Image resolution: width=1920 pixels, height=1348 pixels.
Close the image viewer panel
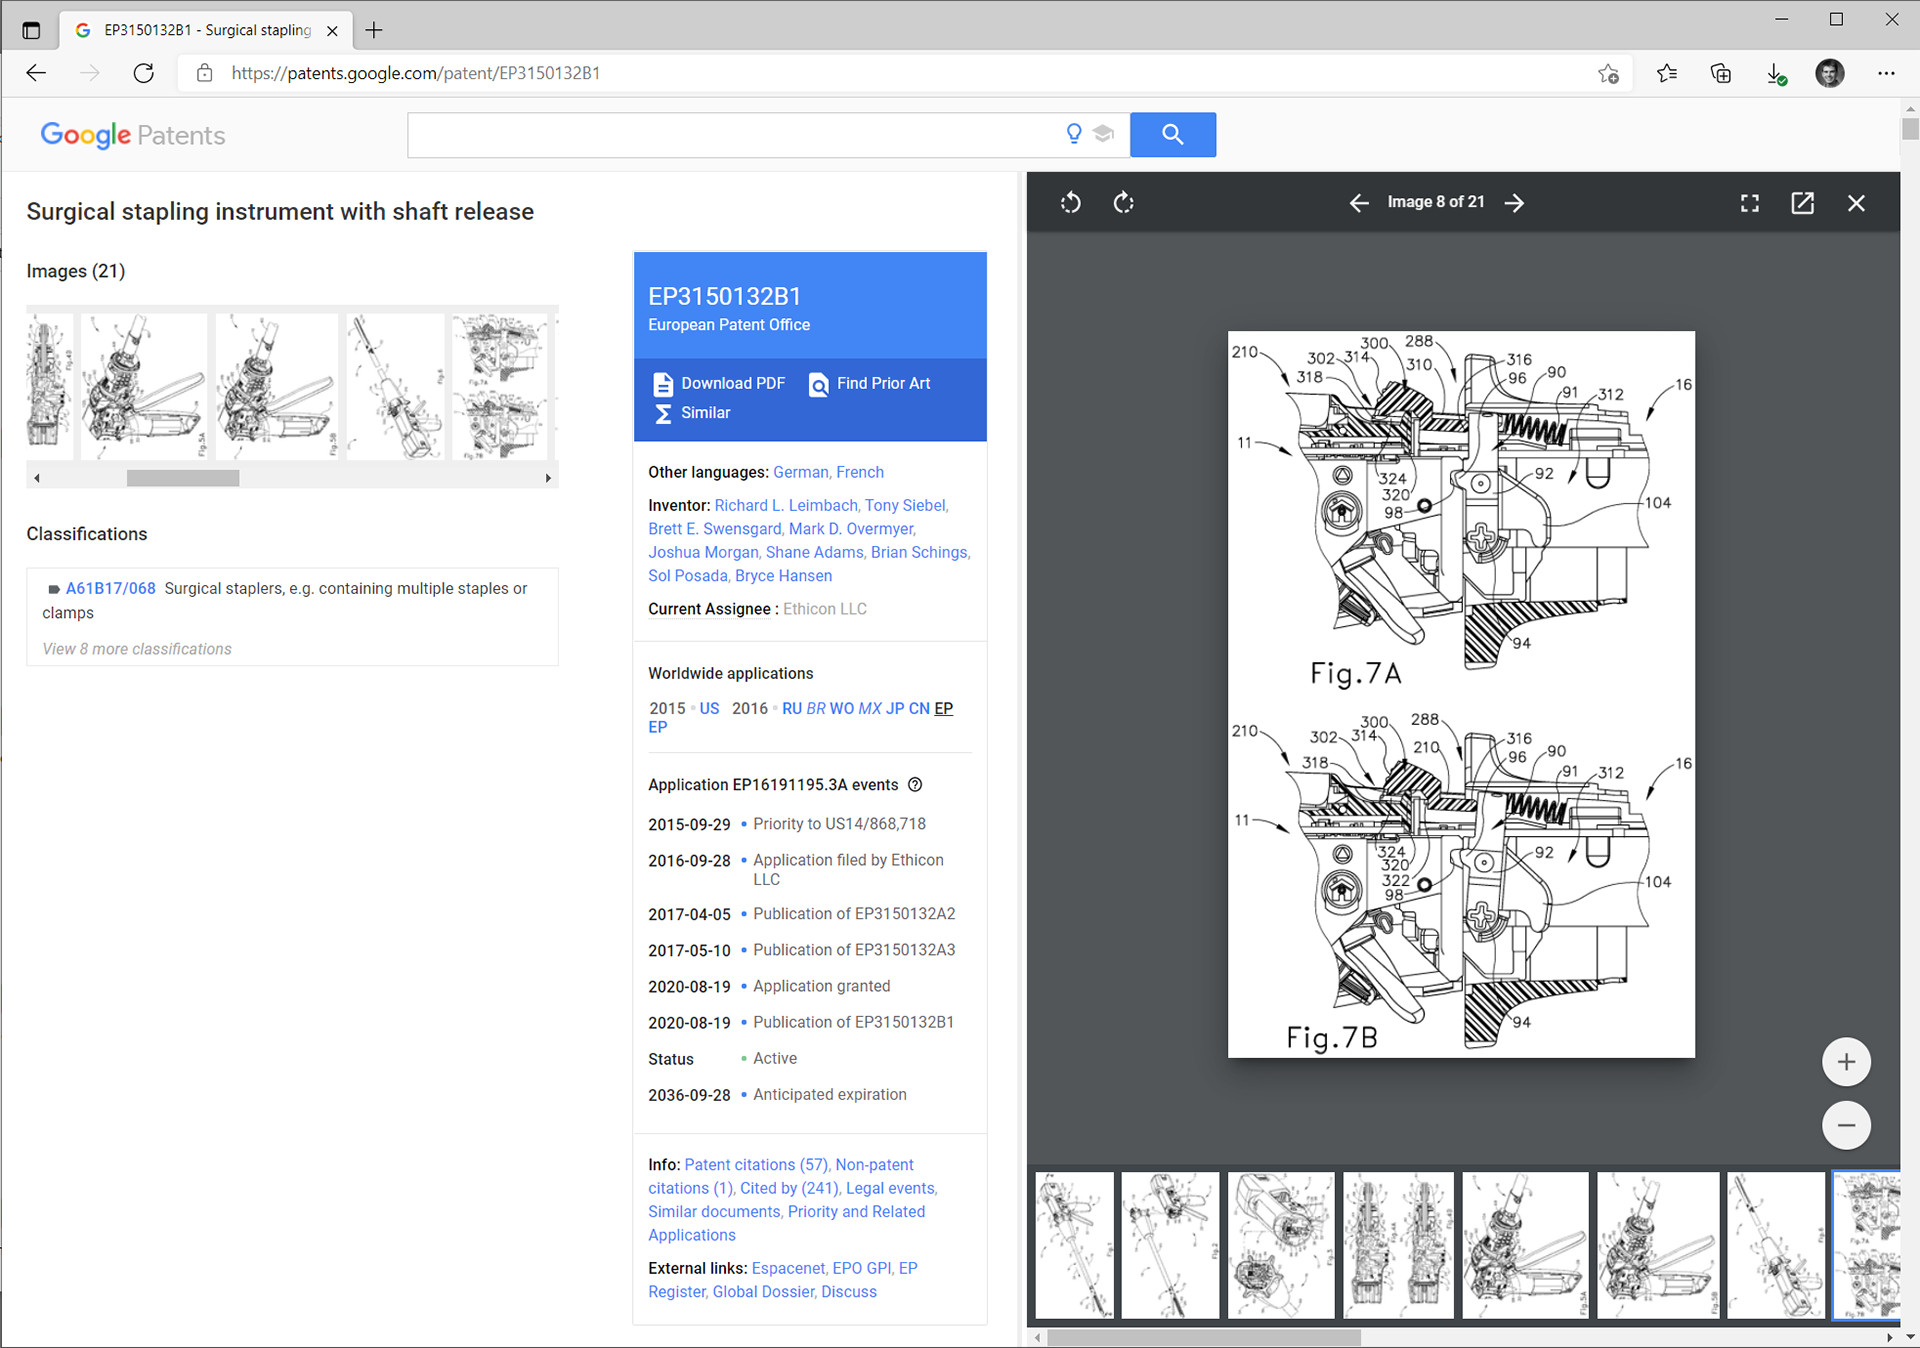(x=1856, y=203)
